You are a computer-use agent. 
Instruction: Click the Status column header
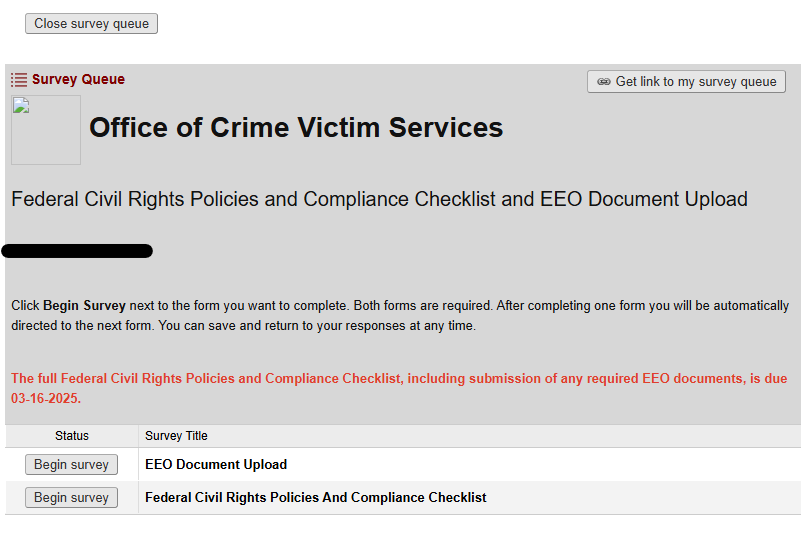pos(72,436)
